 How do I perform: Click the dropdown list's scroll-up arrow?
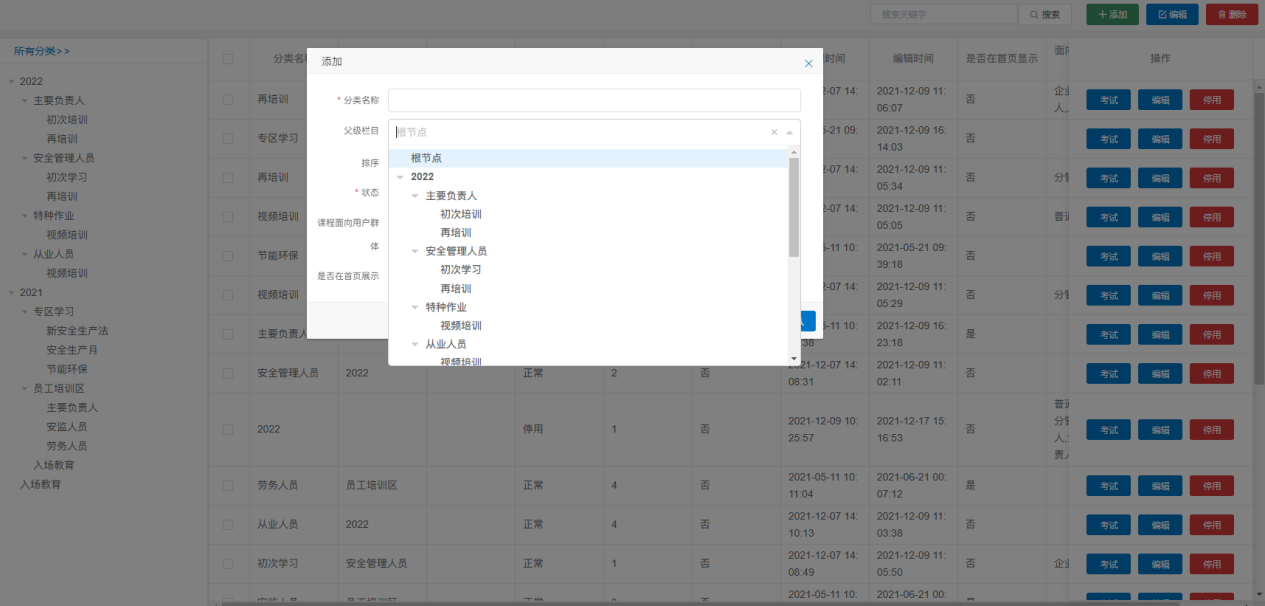pyautogui.click(x=795, y=152)
